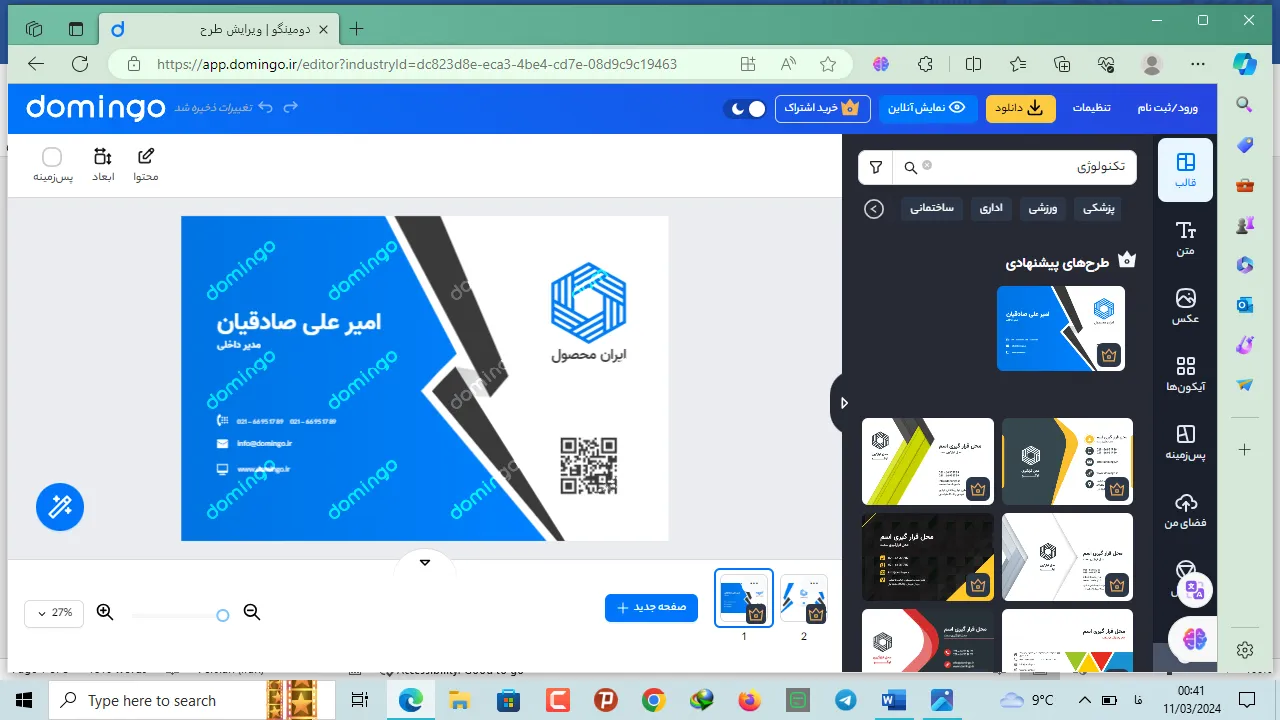Image resolution: width=1280 pixels, height=720 pixels.
Task: Click the خرید اشتراک subscription button
Action: tap(822, 108)
